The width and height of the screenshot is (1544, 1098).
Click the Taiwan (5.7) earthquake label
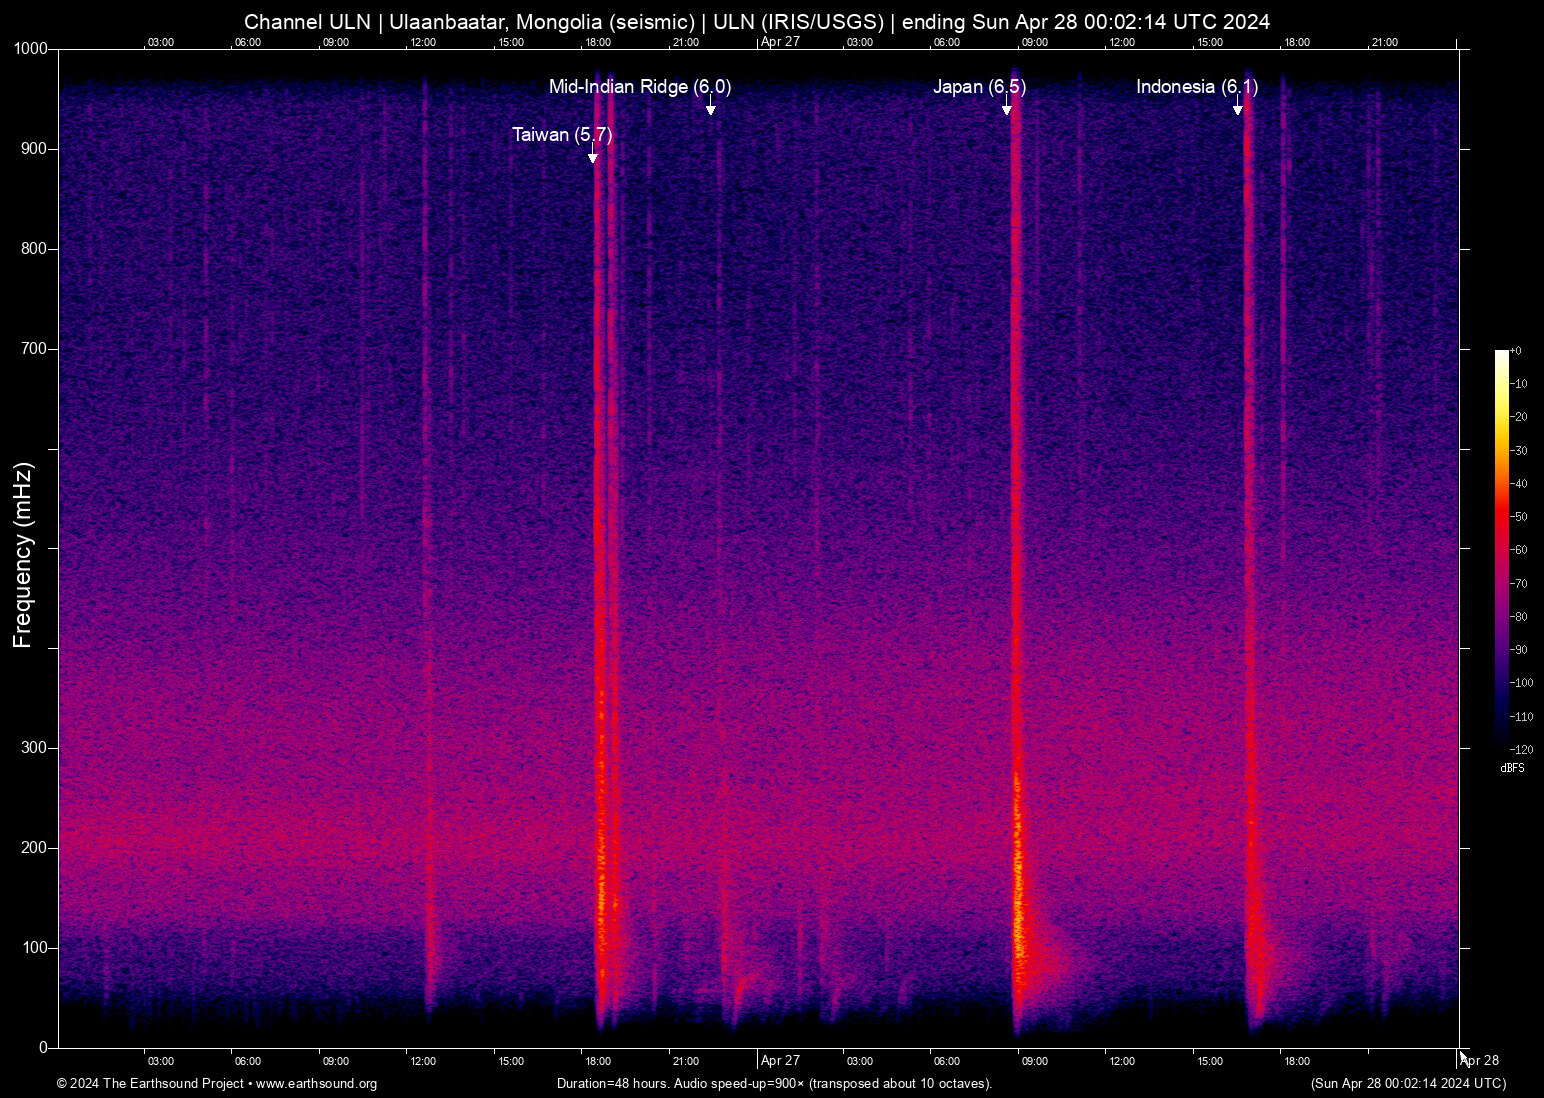click(562, 135)
